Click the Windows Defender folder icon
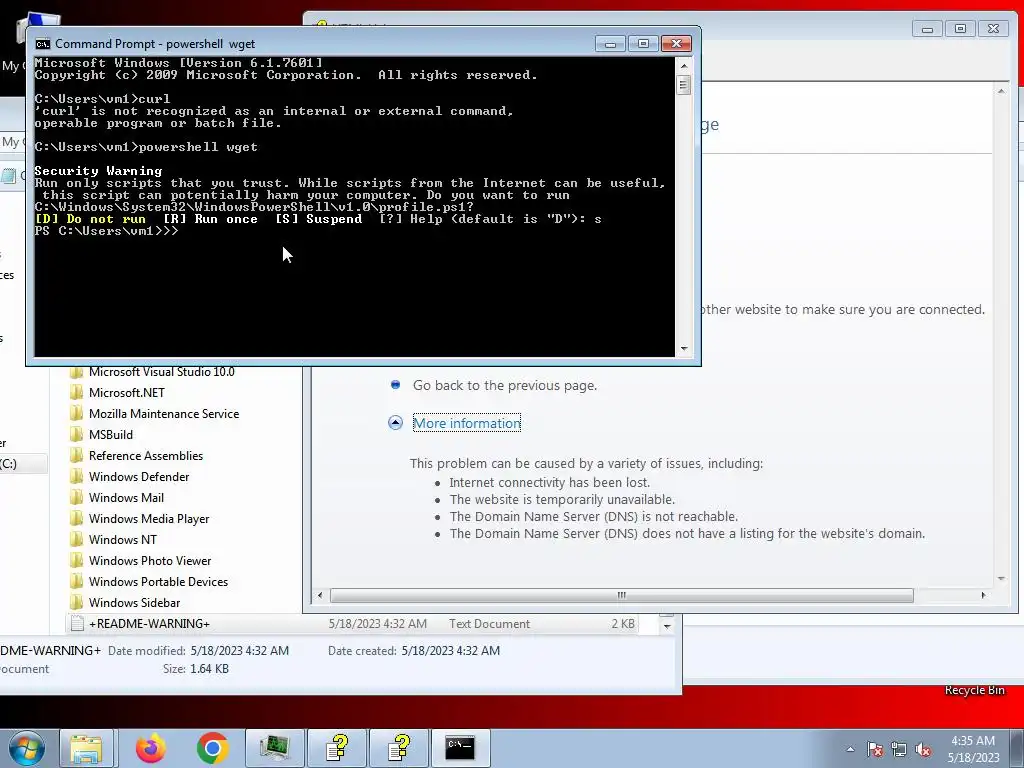 [76, 477]
